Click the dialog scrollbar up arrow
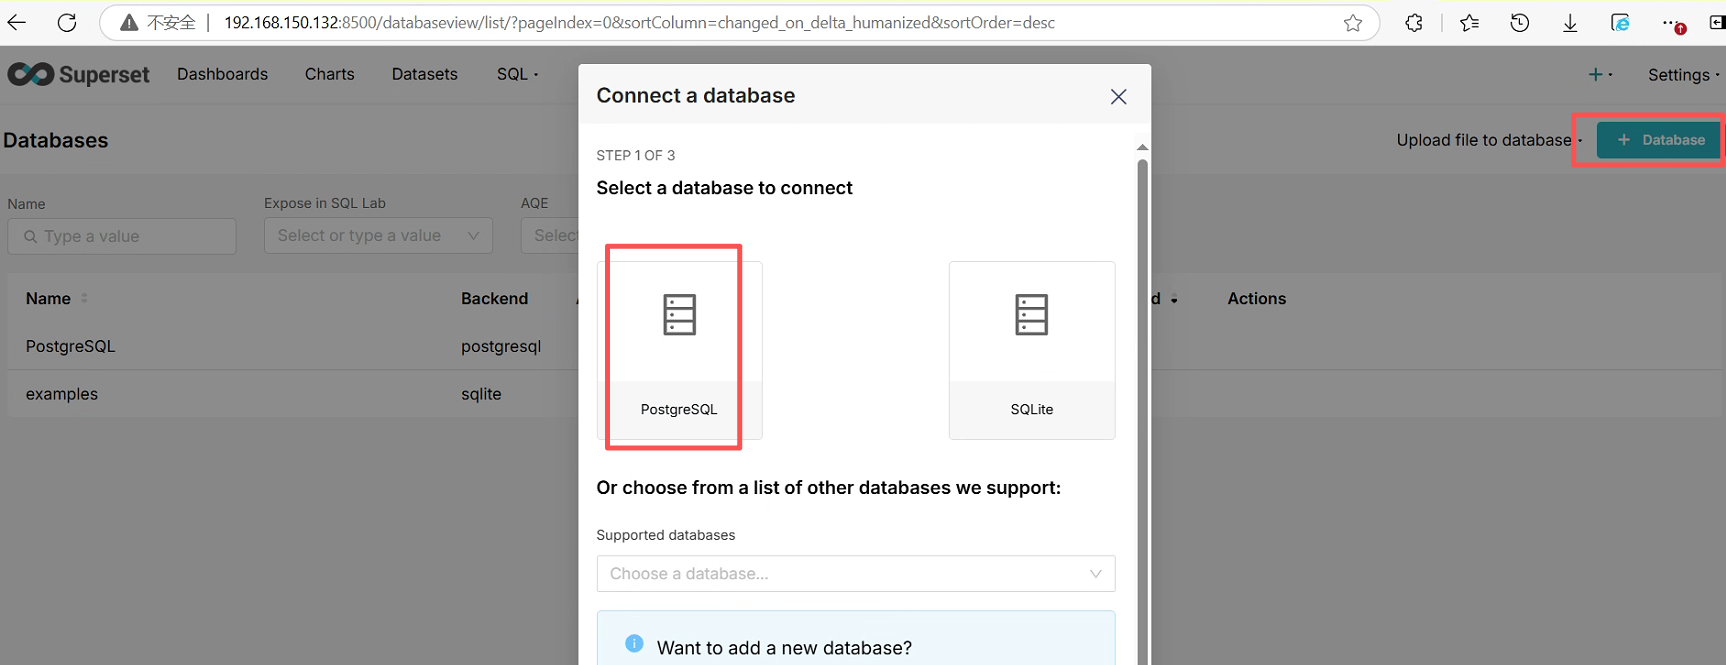This screenshot has height=665, width=1726. [x=1142, y=147]
